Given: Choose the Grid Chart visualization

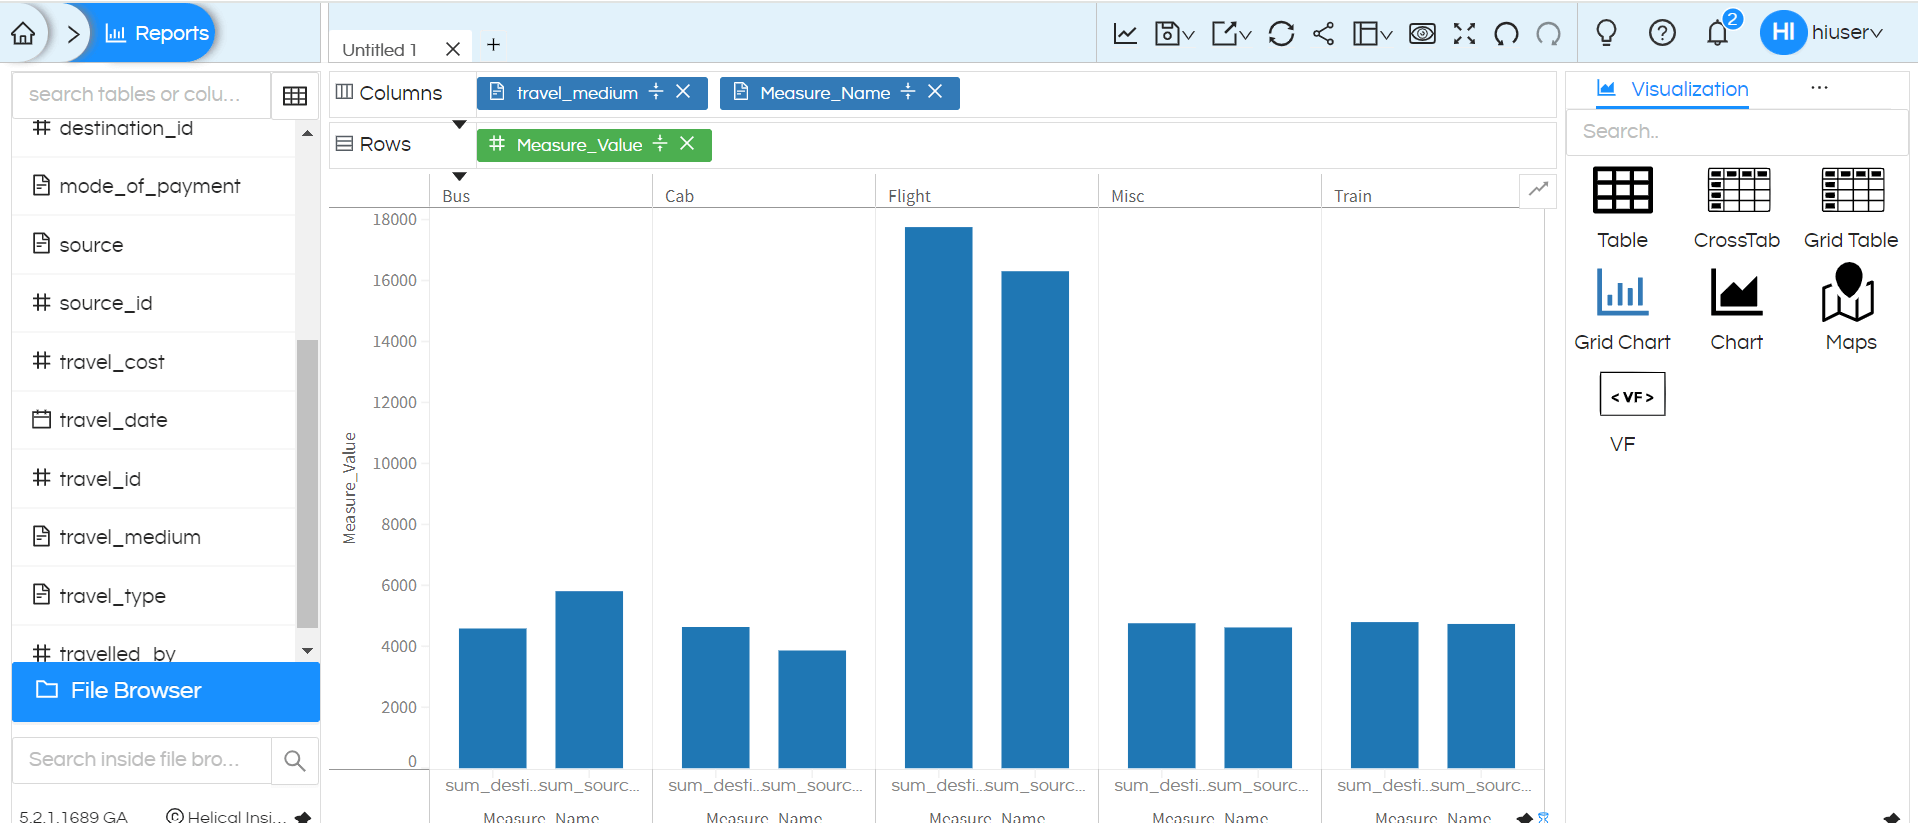Looking at the screenshot, I should pyautogui.click(x=1622, y=309).
